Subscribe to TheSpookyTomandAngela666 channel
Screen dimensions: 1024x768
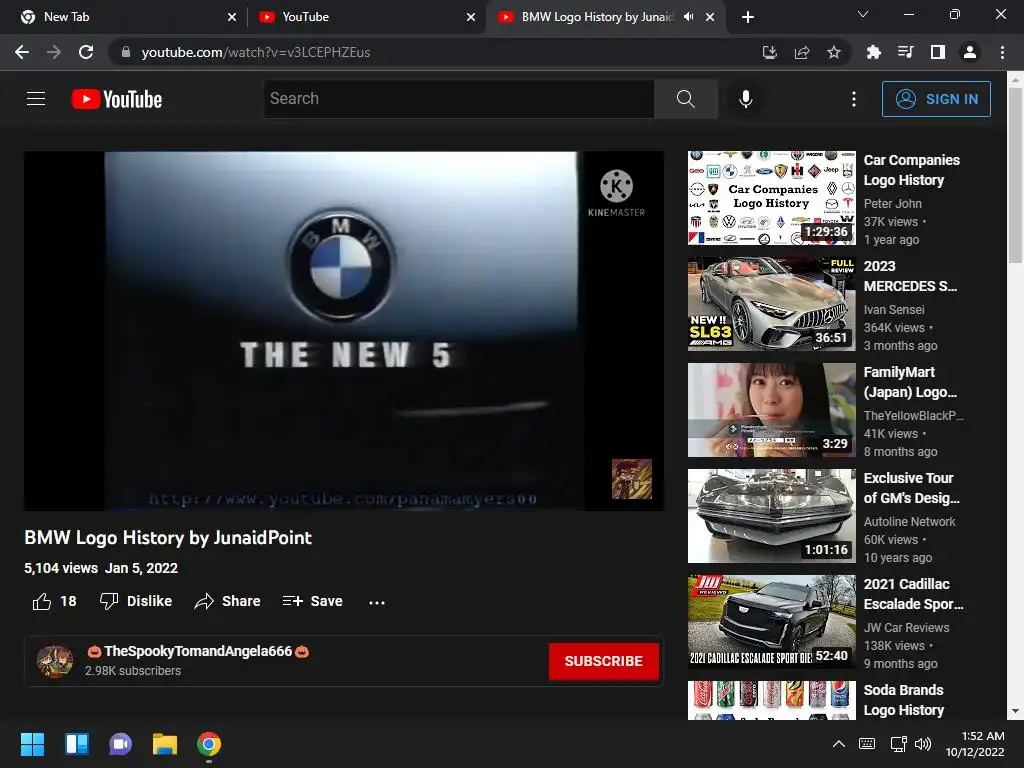pyautogui.click(x=603, y=661)
